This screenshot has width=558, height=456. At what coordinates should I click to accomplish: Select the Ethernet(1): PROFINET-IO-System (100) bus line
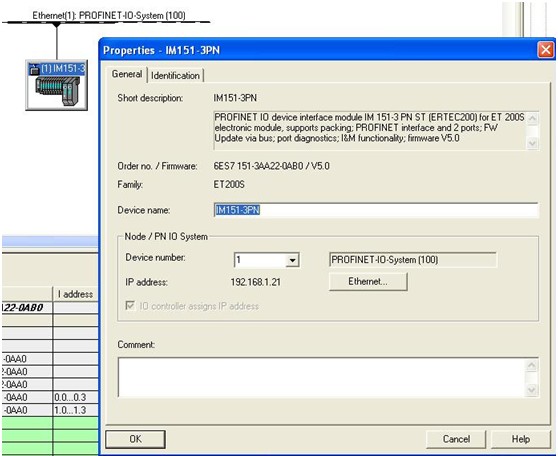106,22
